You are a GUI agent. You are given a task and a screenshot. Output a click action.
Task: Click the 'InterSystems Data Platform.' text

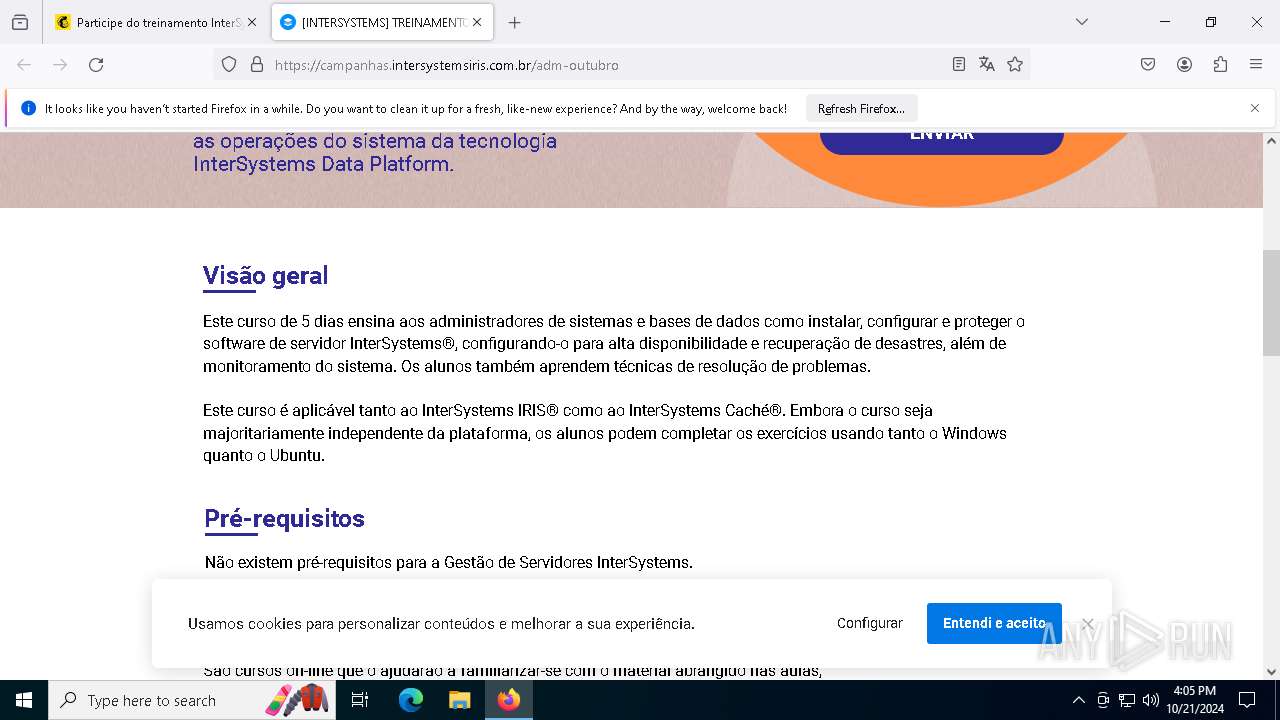(324, 164)
